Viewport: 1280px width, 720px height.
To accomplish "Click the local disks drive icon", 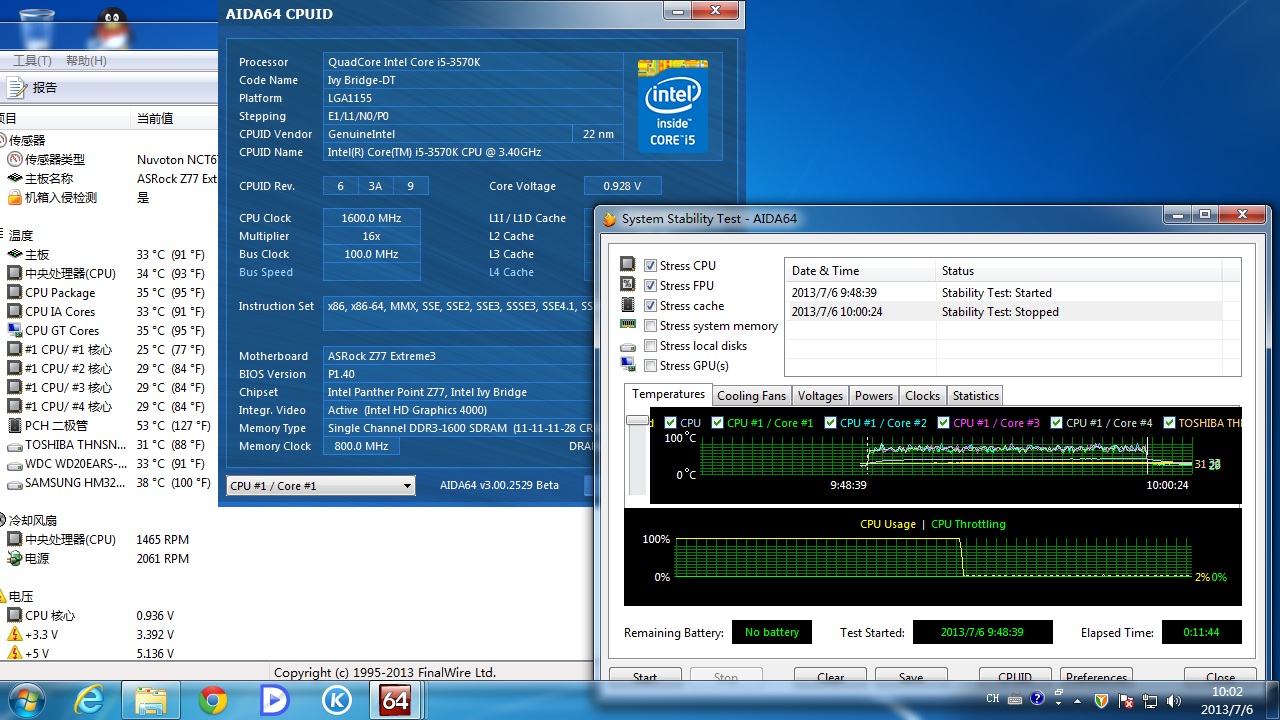I will click(627, 346).
